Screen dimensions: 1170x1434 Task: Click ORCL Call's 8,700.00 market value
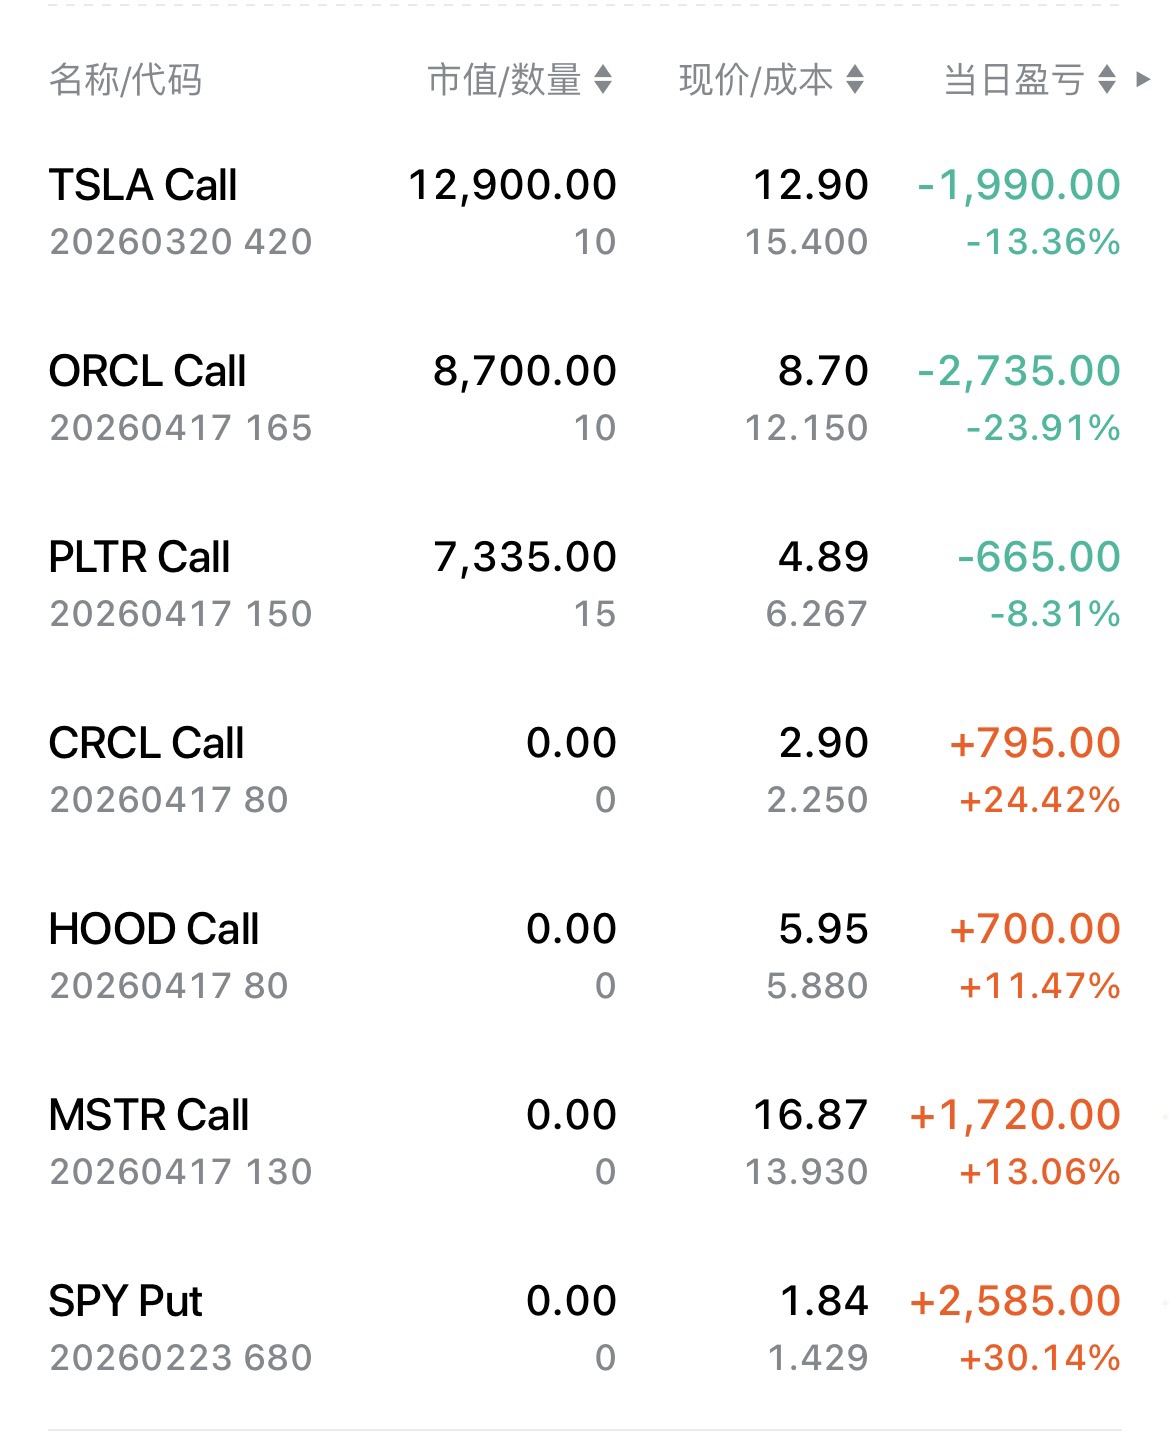[x=525, y=372]
